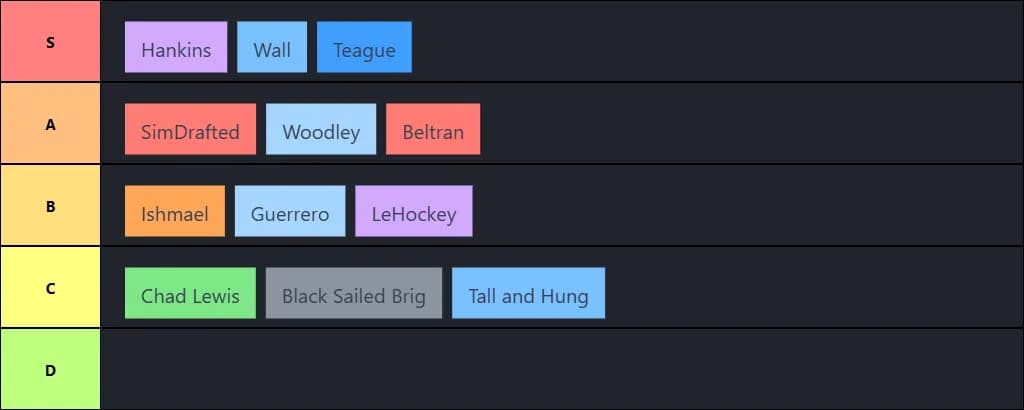
Task: Select the Wall item
Action: click(272, 47)
